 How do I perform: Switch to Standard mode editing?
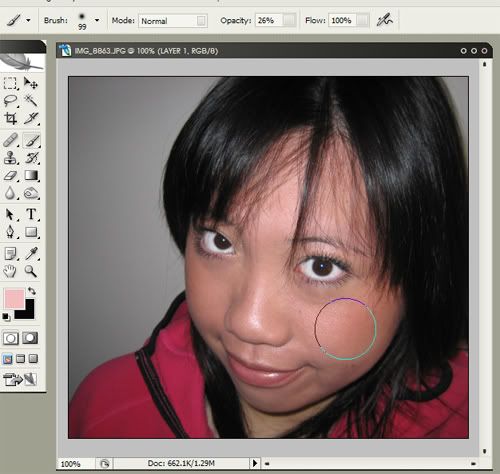[x=11, y=338]
